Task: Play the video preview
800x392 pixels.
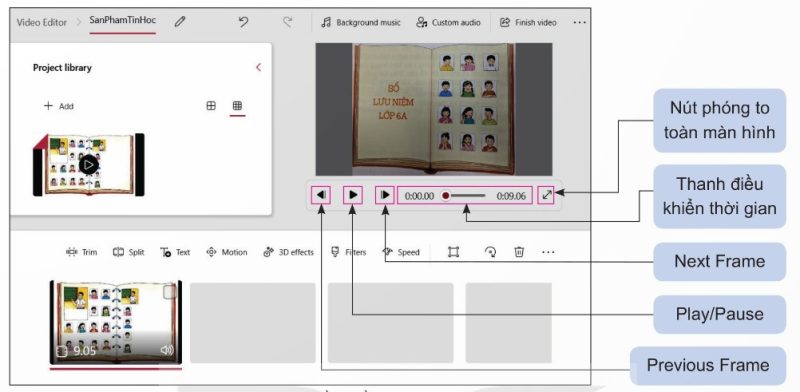Action: tap(353, 195)
